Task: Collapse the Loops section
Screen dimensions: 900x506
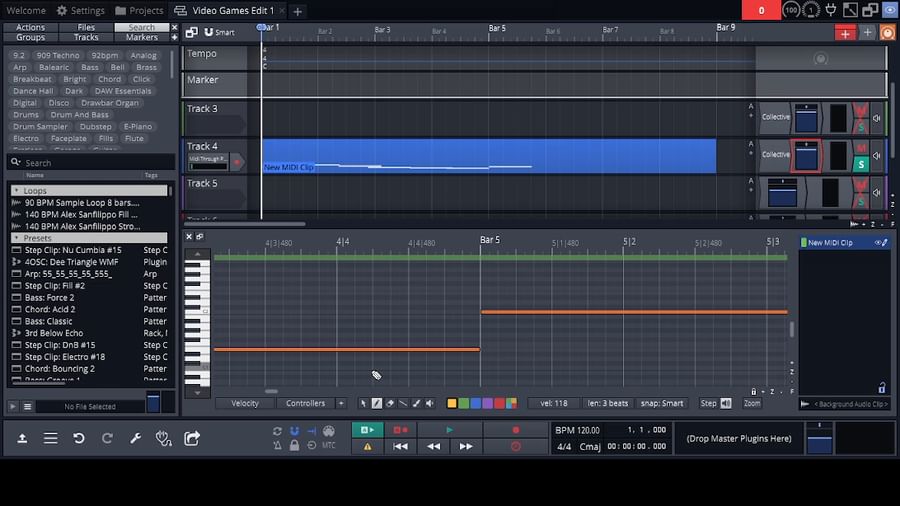Action: coord(16,190)
